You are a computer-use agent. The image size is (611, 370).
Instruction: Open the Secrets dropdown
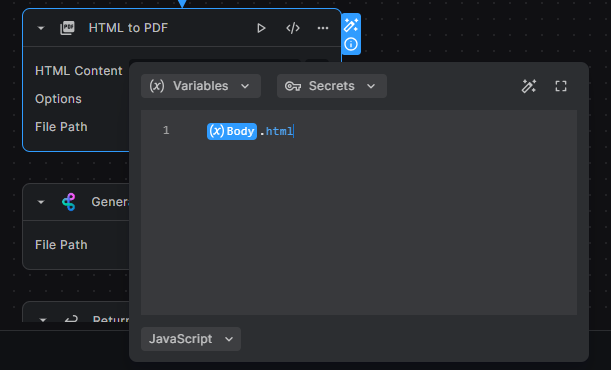pos(332,86)
